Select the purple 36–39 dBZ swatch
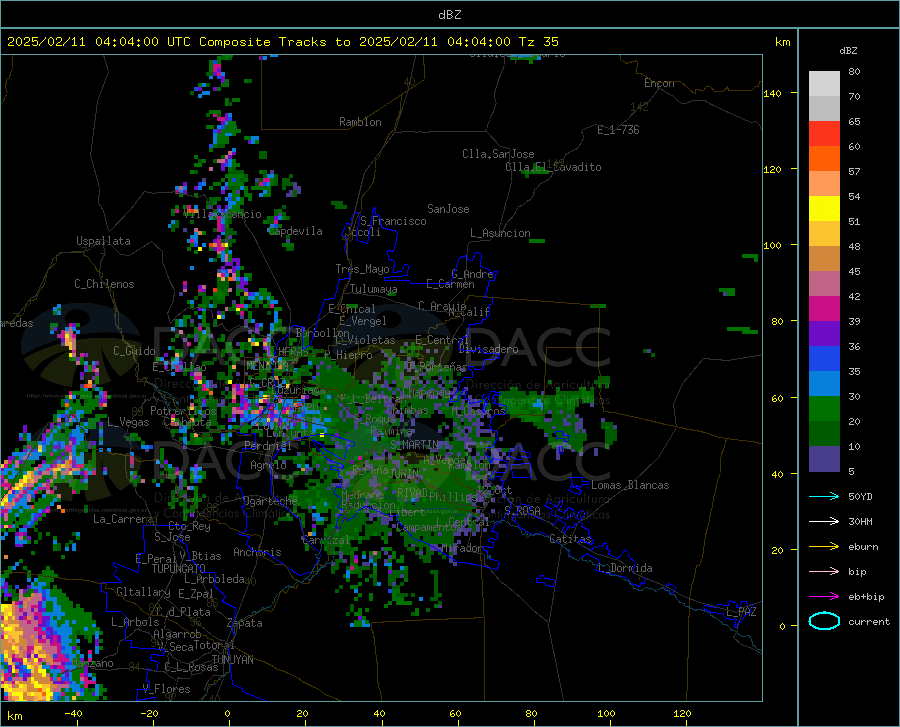The width and height of the screenshot is (900, 727). click(x=824, y=334)
